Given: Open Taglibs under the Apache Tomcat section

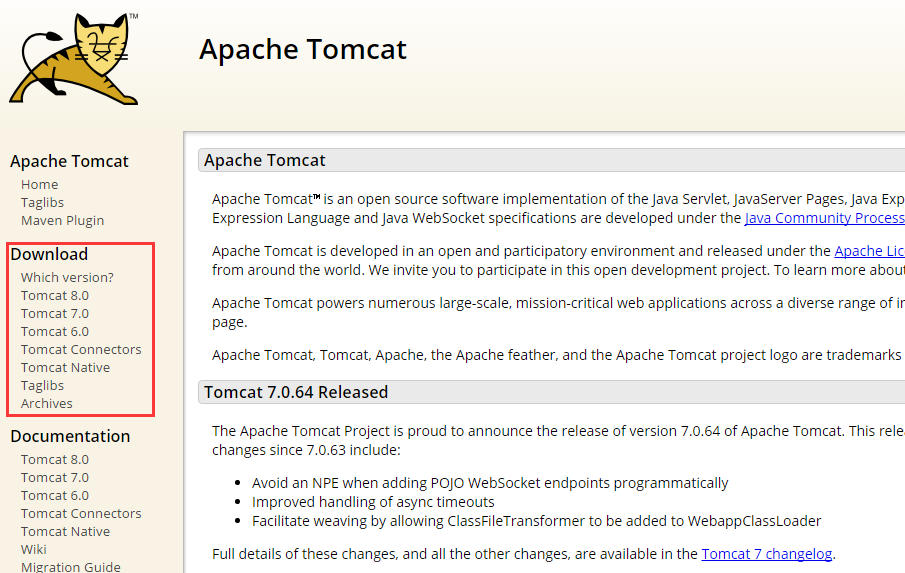Looking at the screenshot, I should point(42,203).
